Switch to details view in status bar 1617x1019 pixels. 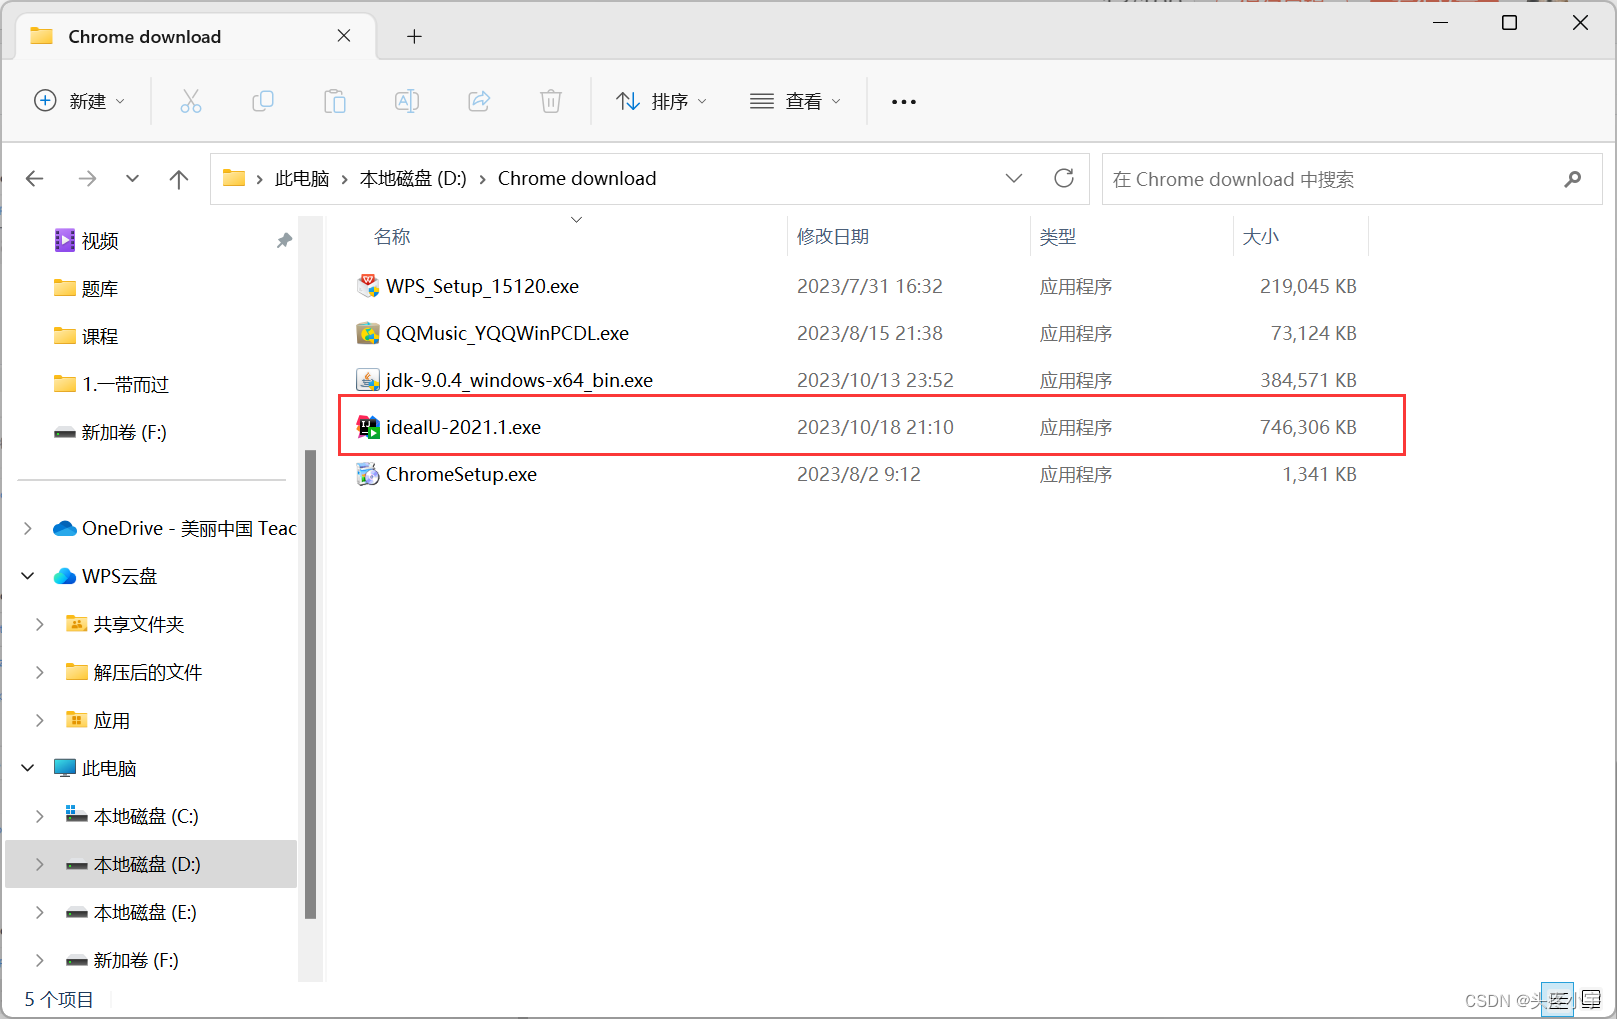(x=1557, y=999)
